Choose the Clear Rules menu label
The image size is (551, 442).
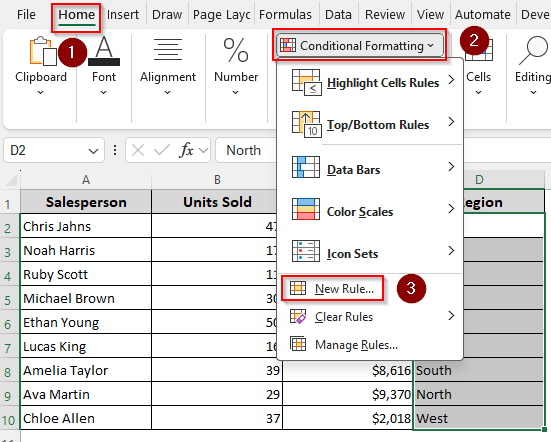point(344,317)
